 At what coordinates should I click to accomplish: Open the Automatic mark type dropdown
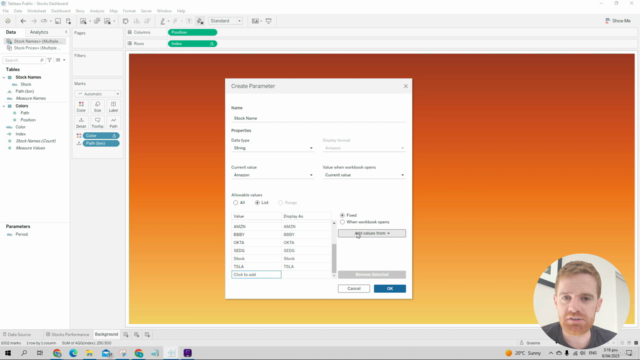pos(98,94)
